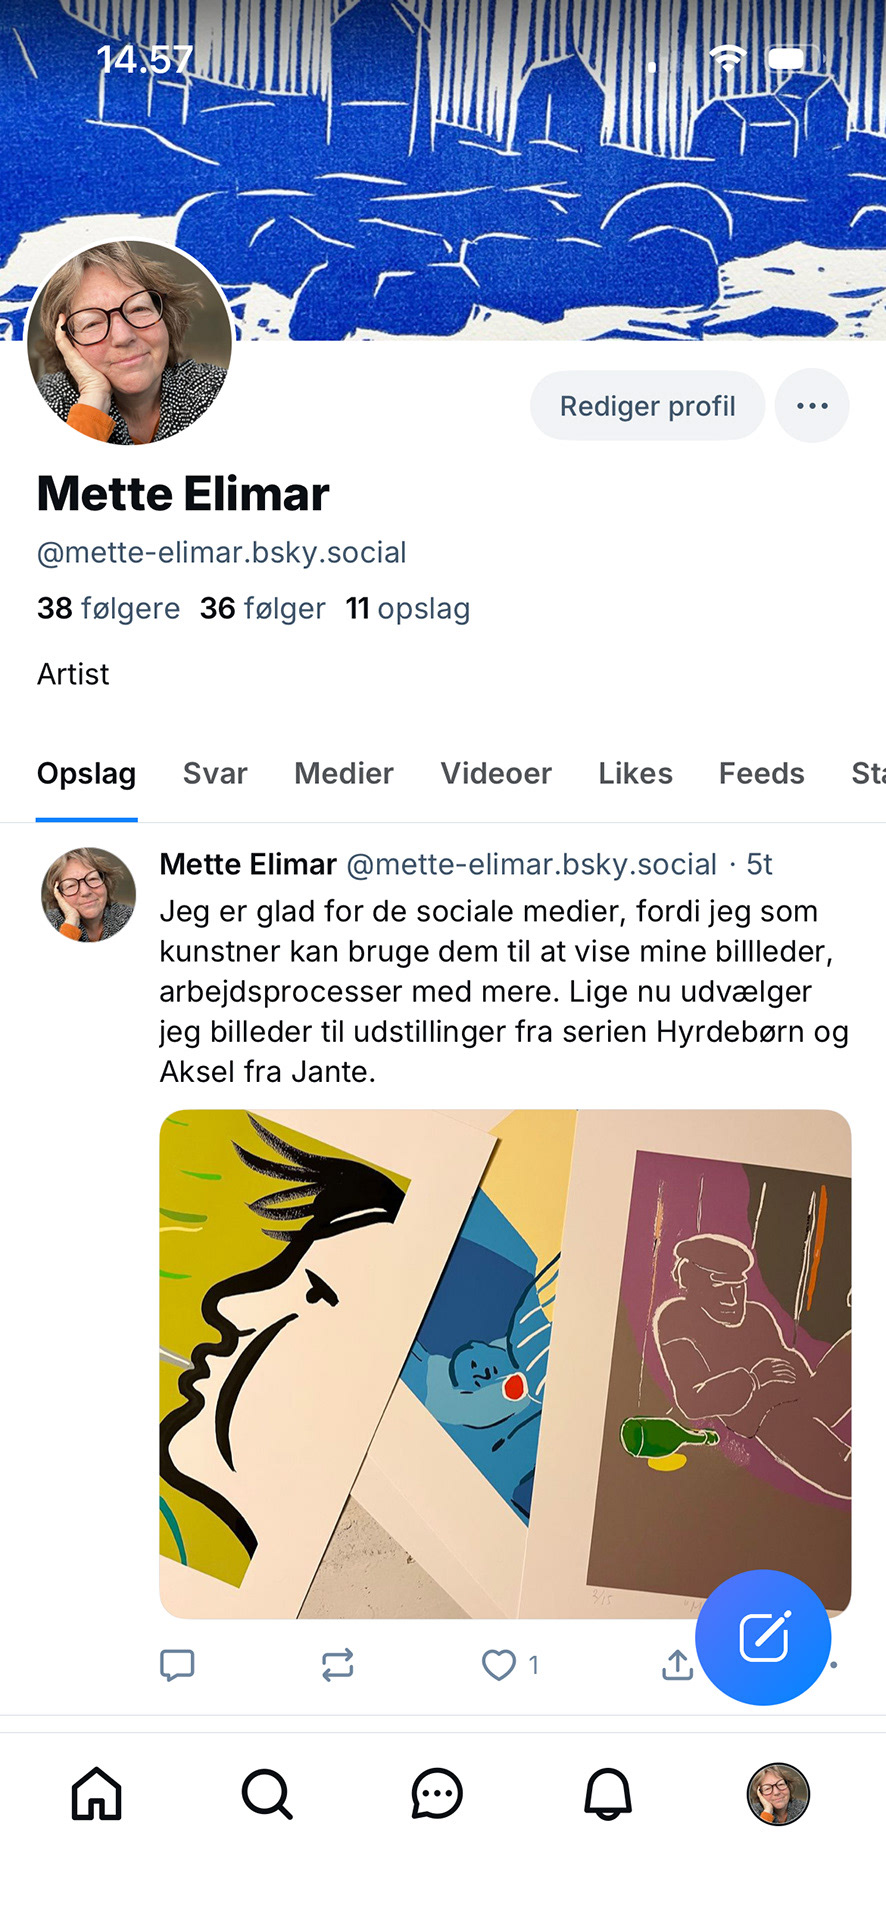The width and height of the screenshot is (886, 1917).
Task: Open the post's artwork image
Action: click(505, 1363)
